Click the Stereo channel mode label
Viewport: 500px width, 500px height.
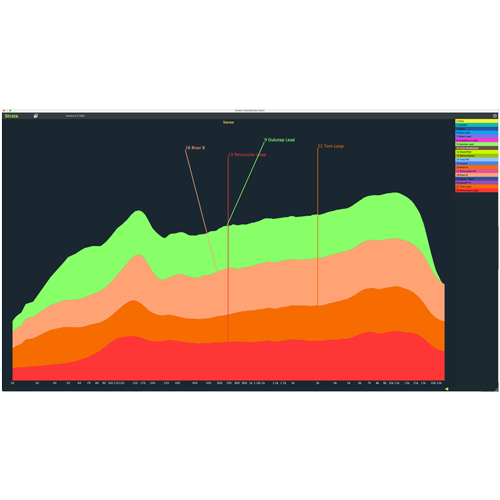tap(228, 122)
